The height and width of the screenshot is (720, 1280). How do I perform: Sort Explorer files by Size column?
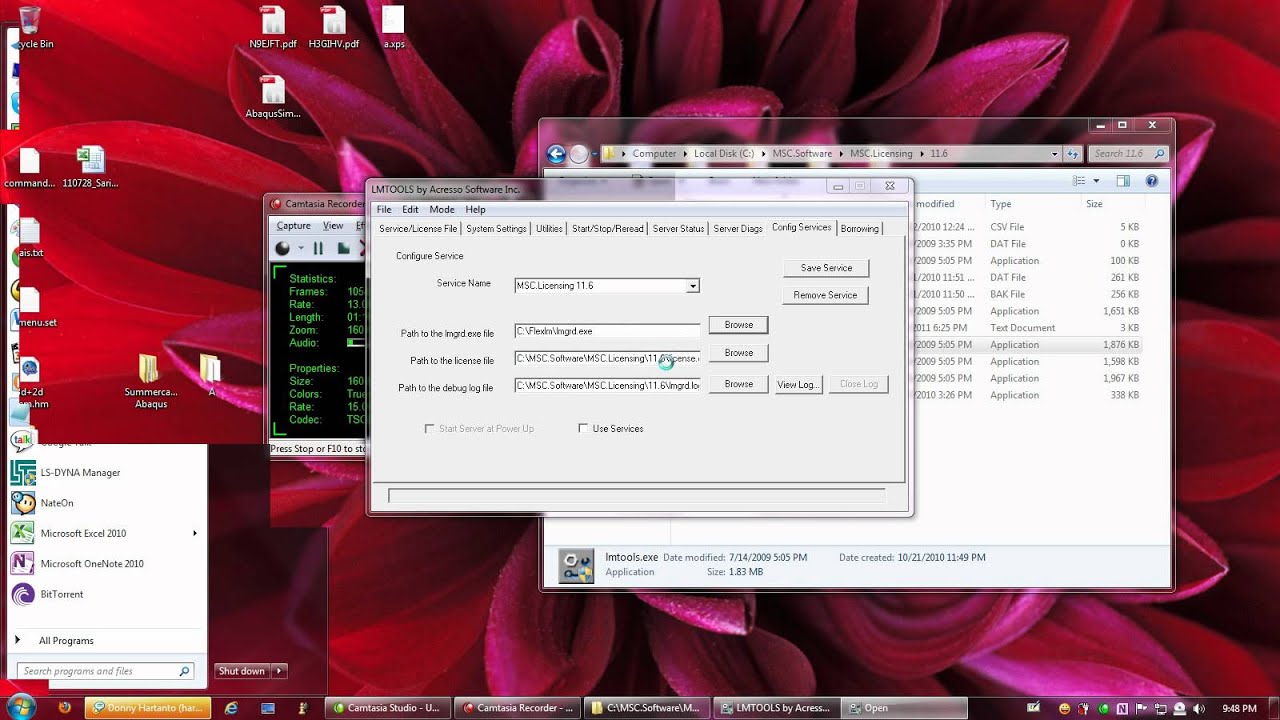click(1095, 204)
